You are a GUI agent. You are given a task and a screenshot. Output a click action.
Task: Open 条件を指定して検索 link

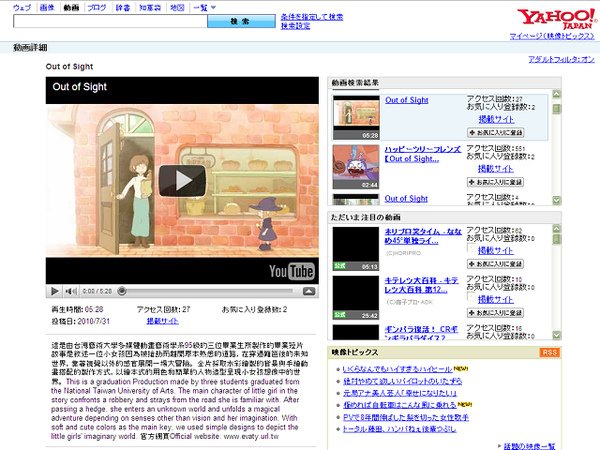click(312, 17)
